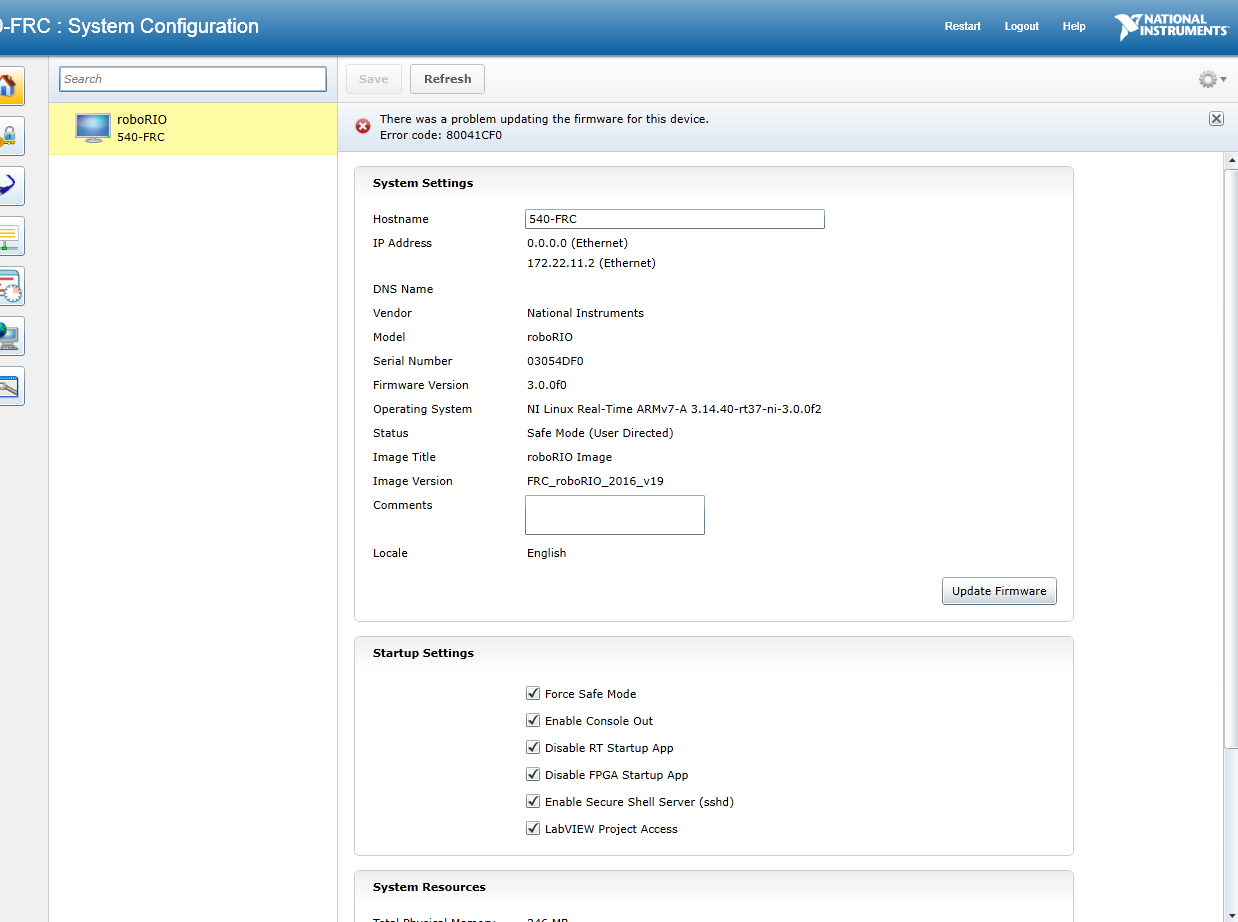Select the Operating System value text
Image resolution: width=1238 pixels, height=922 pixels.
coord(674,409)
